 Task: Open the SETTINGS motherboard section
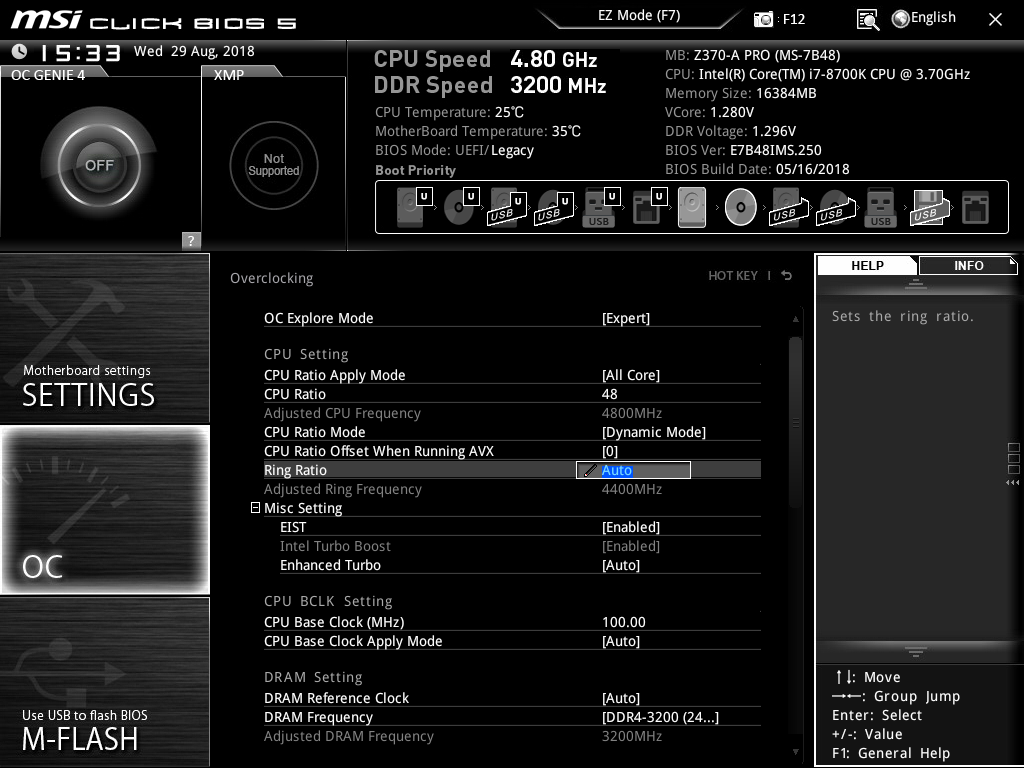pyautogui.click(x=104, y=338)
